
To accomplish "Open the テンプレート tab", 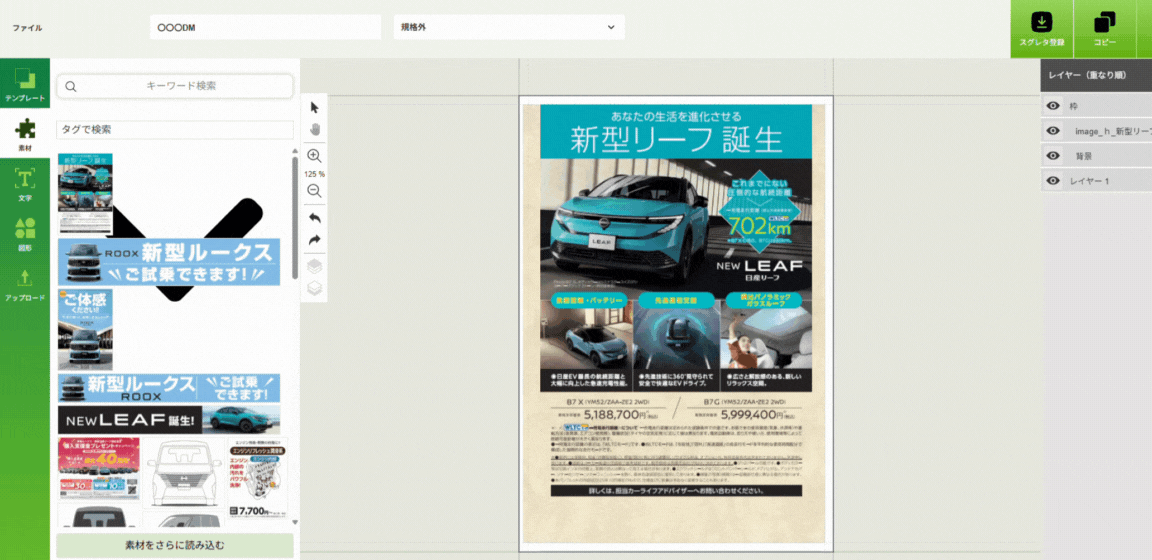I will pos(25,85).
